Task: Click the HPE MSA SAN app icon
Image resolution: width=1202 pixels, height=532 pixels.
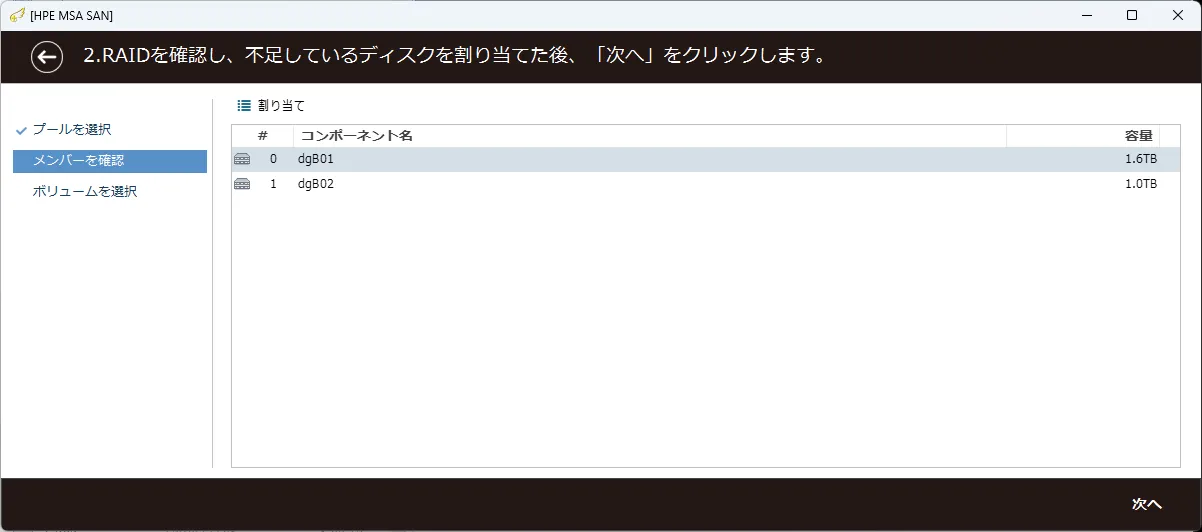Action: (x=16, y=15)
